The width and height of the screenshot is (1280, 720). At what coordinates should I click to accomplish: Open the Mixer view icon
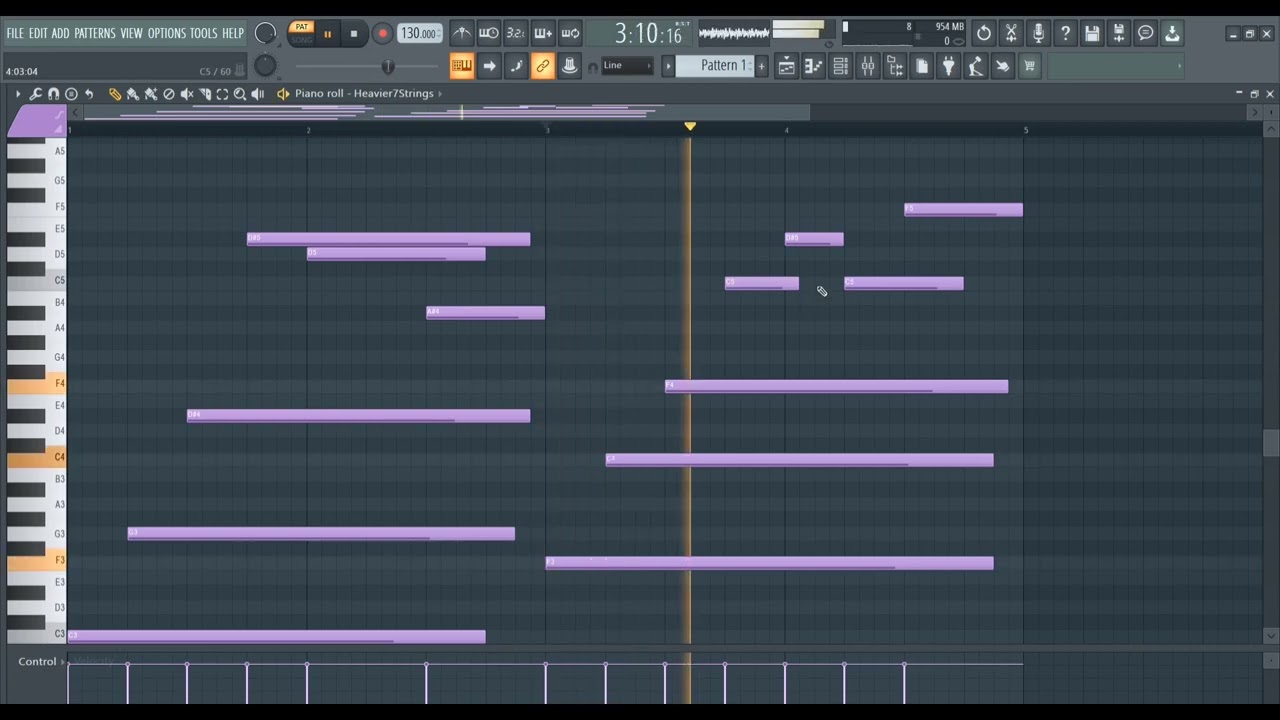(x=868, y=66)
